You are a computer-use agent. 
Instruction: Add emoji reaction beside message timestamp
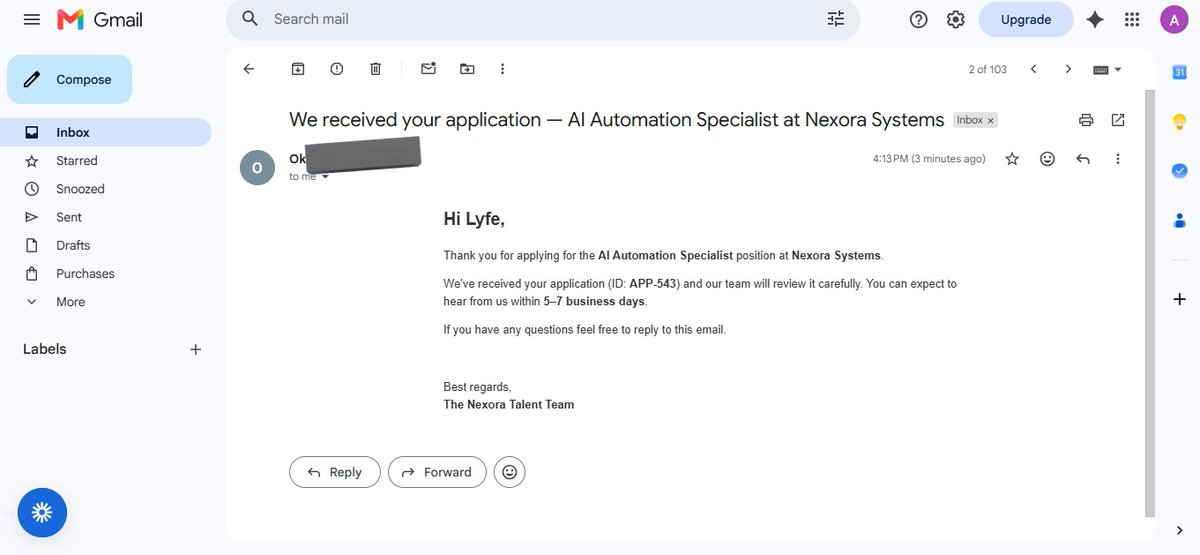pos(1047,159)
